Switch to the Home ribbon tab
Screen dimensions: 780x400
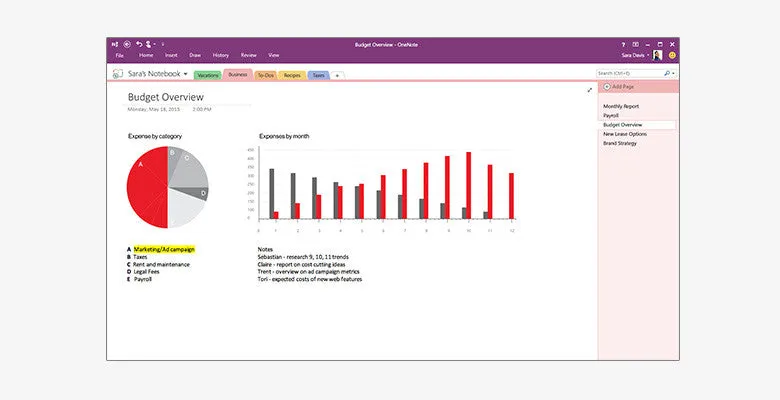tap(146, 55)
